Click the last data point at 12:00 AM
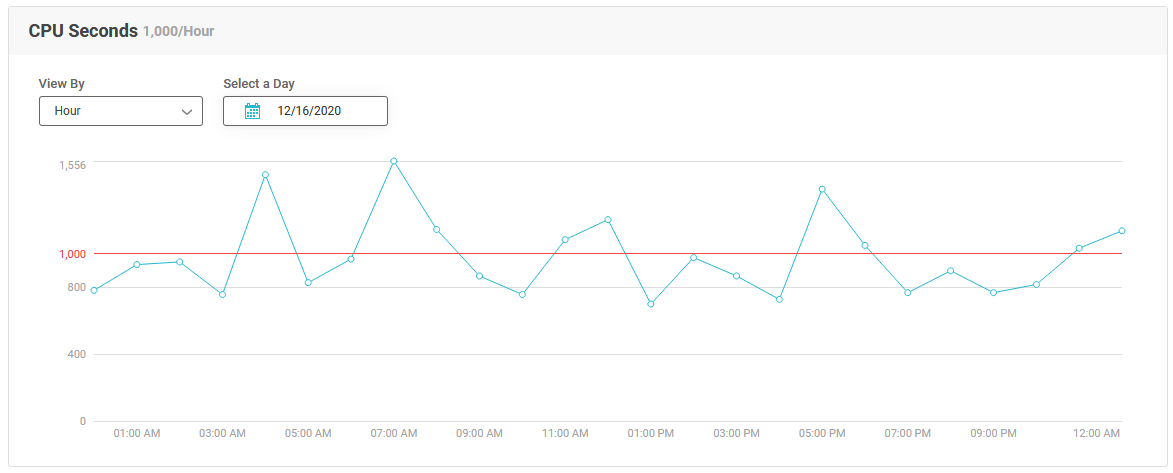1173x473 pixels. [x=1122, y=231]
